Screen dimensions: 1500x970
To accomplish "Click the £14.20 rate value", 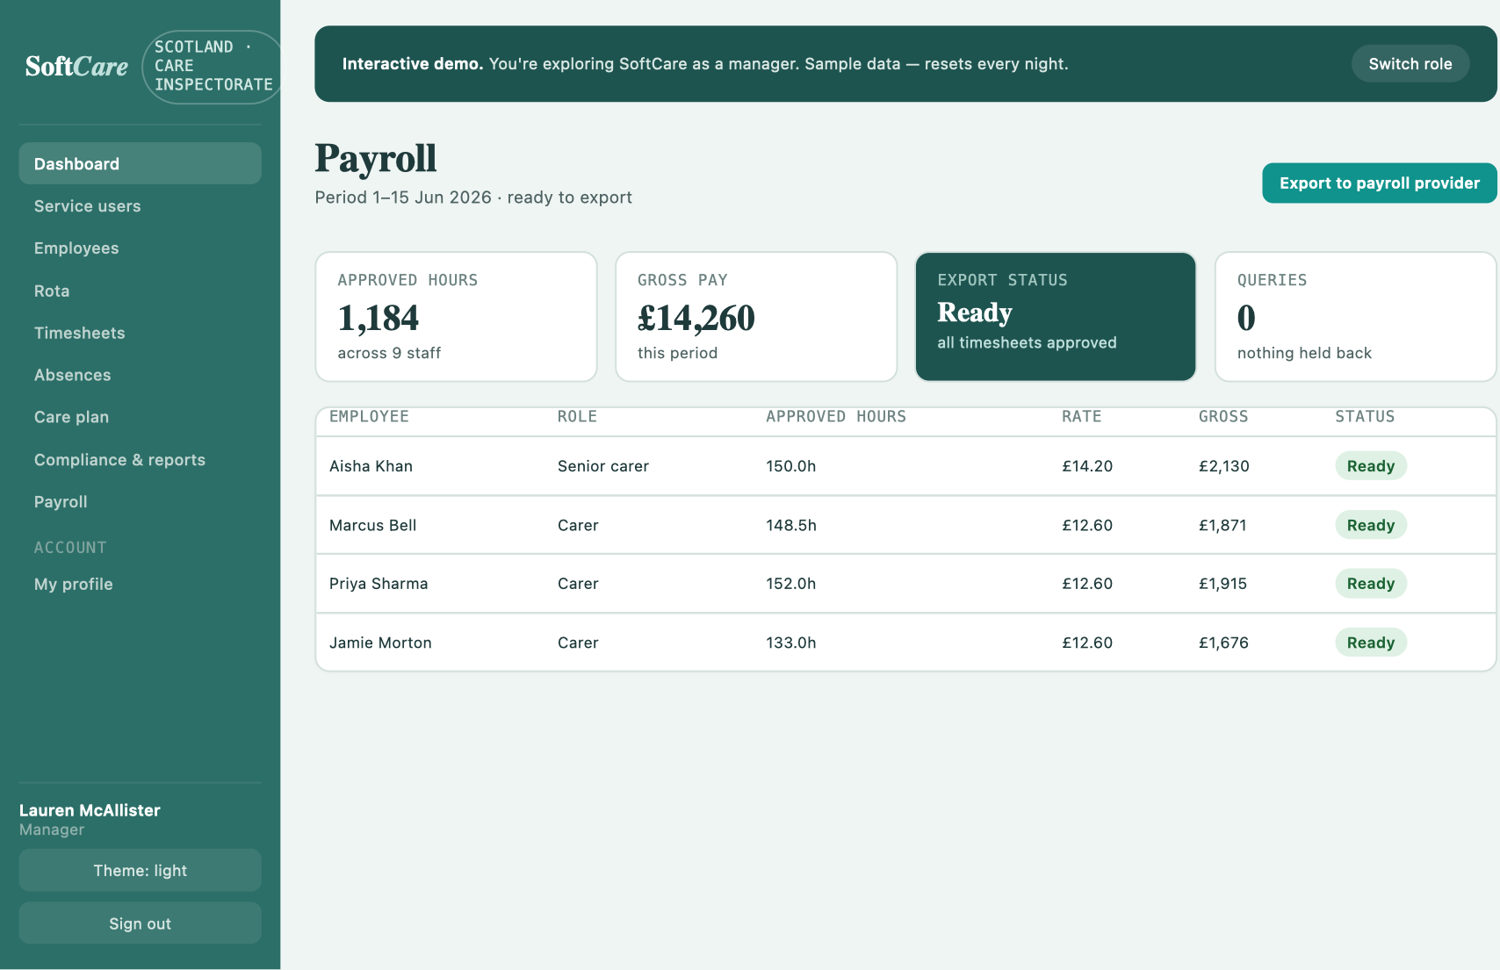I will tap(1087, 466).
